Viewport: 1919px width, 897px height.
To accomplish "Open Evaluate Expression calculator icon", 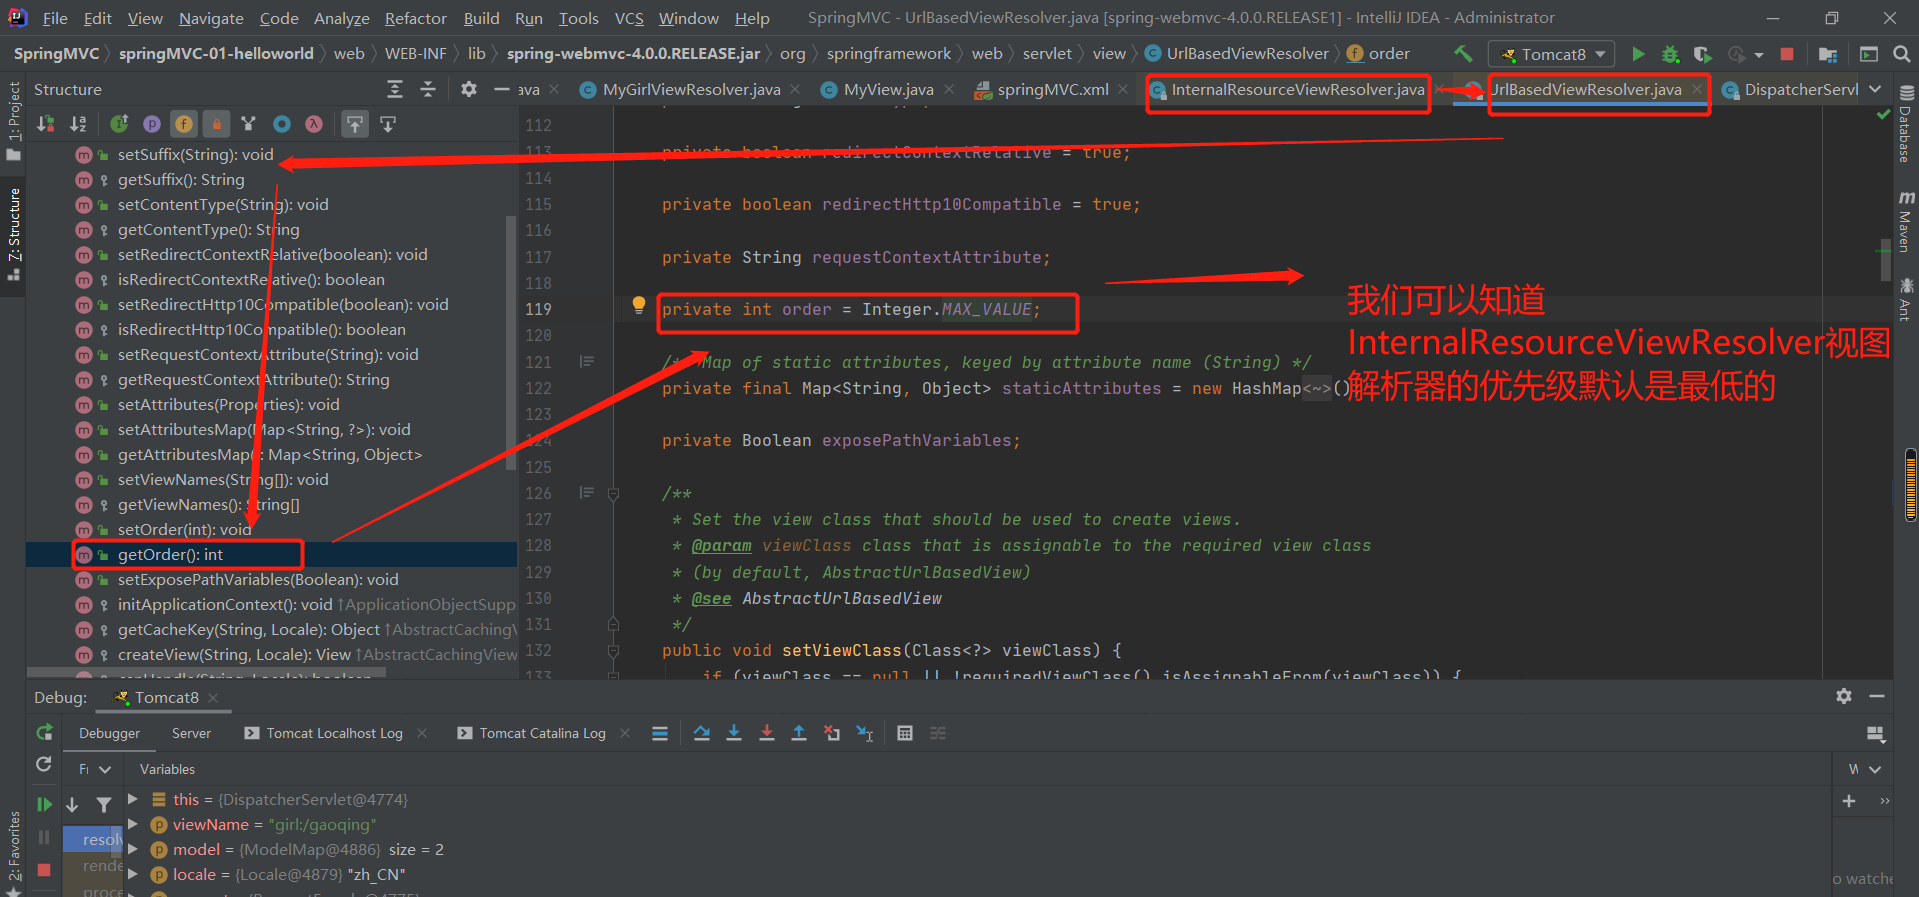I will 905,733.
